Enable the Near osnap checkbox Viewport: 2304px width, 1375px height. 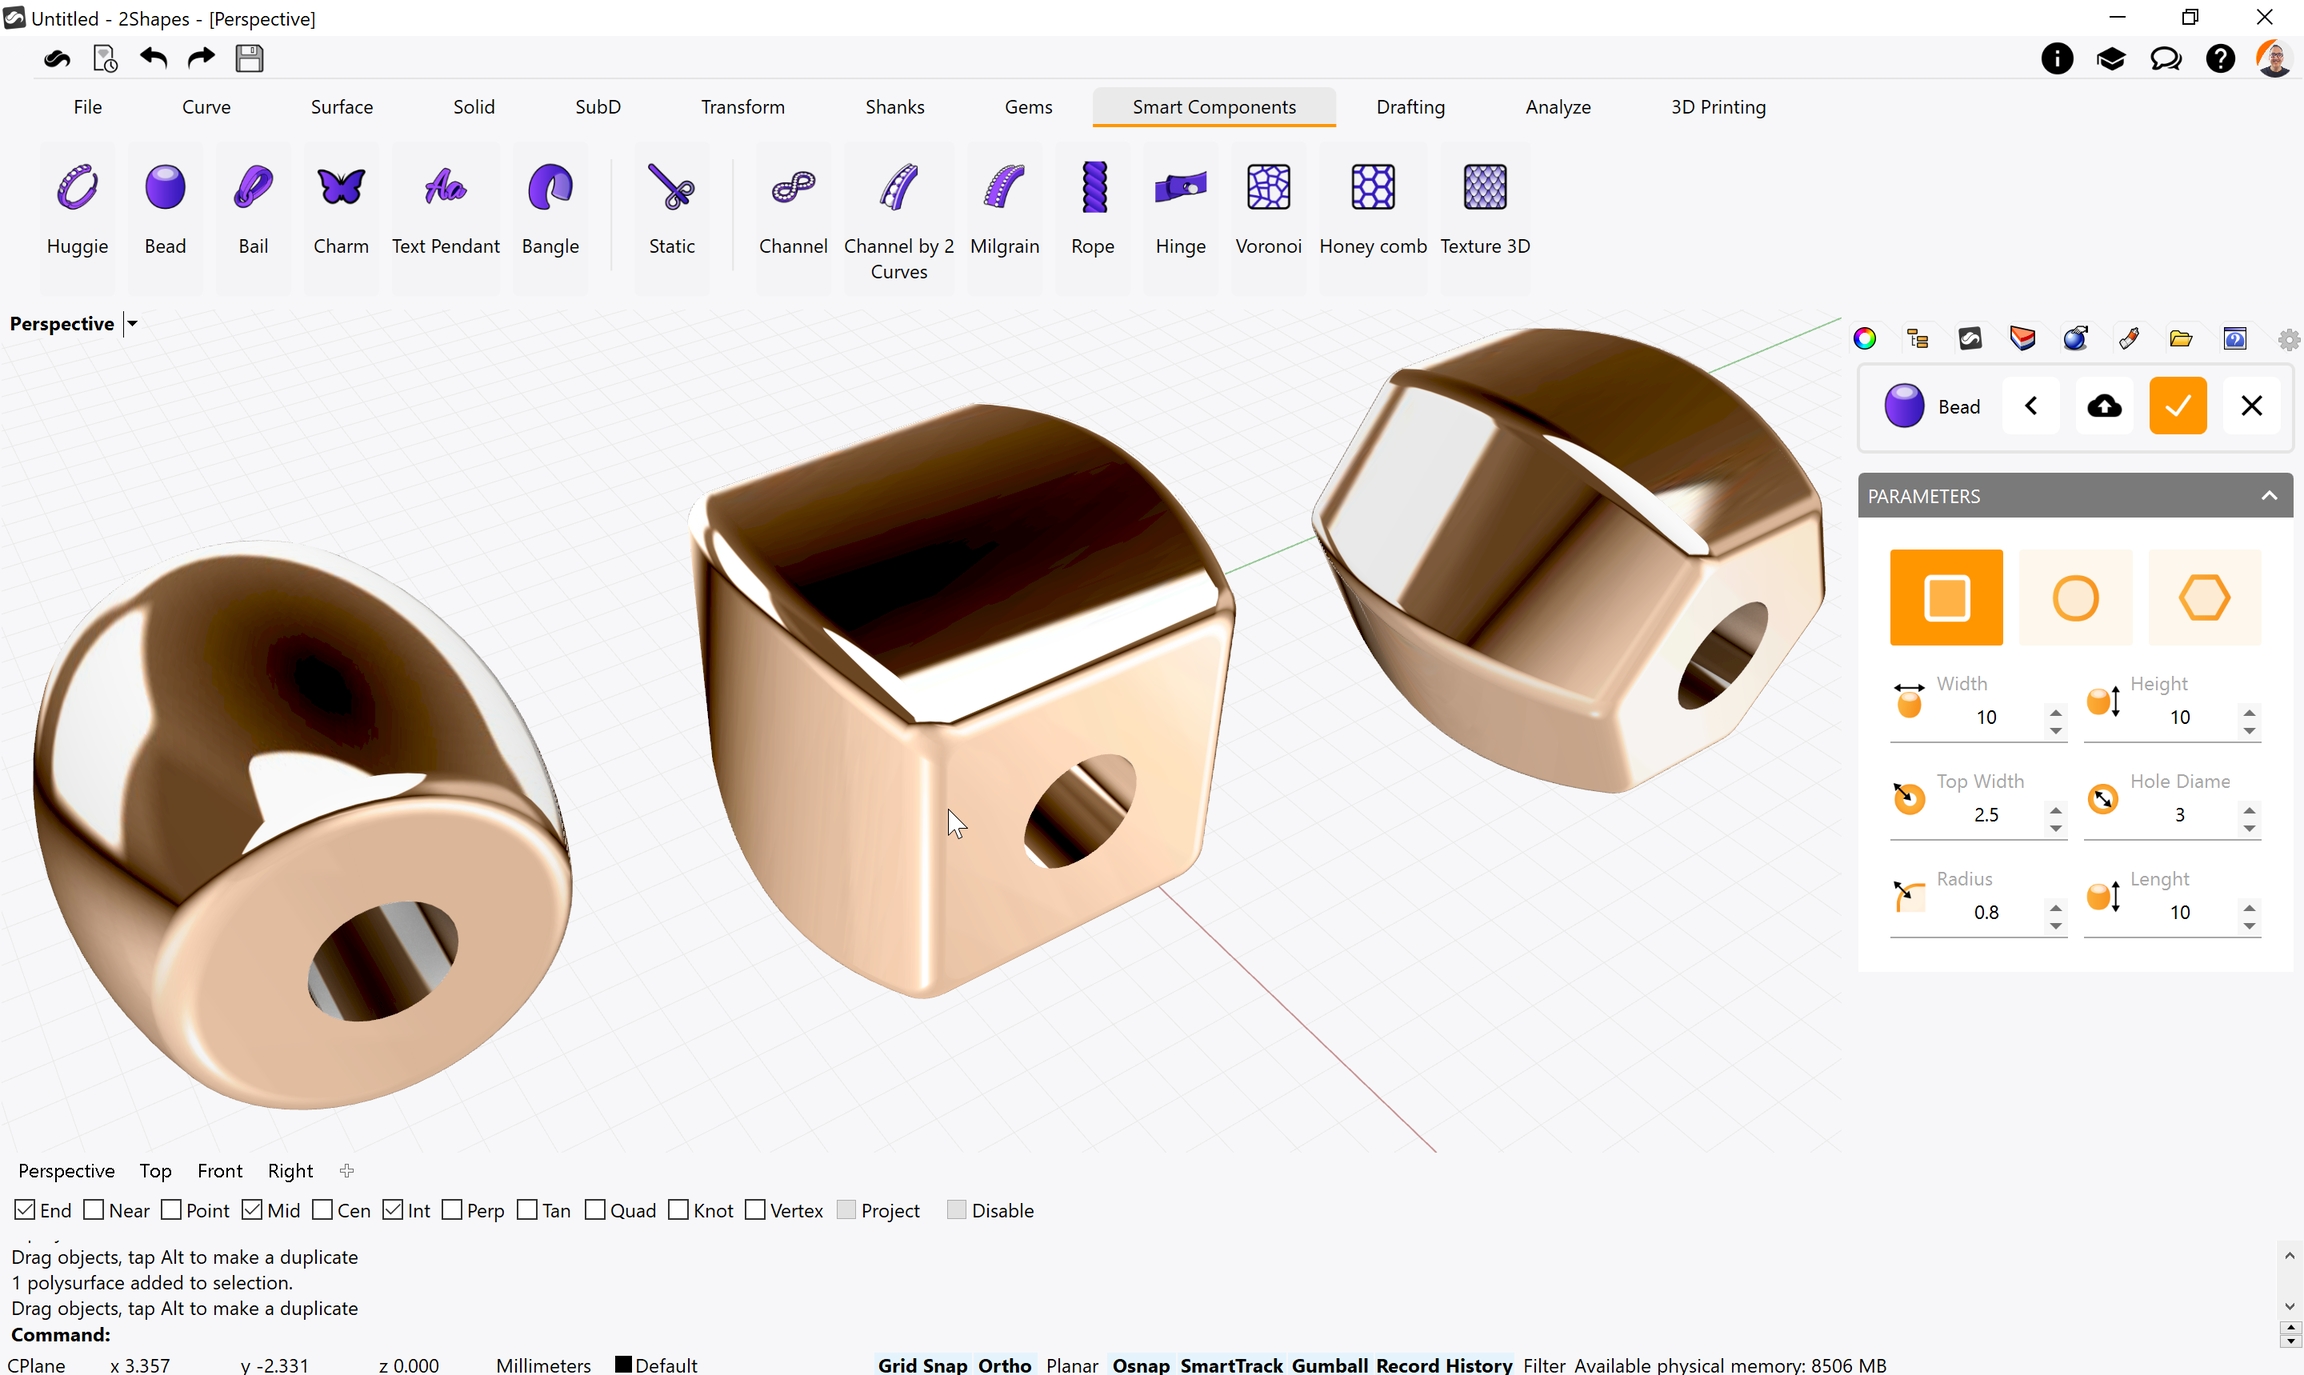click(94, 1210)
